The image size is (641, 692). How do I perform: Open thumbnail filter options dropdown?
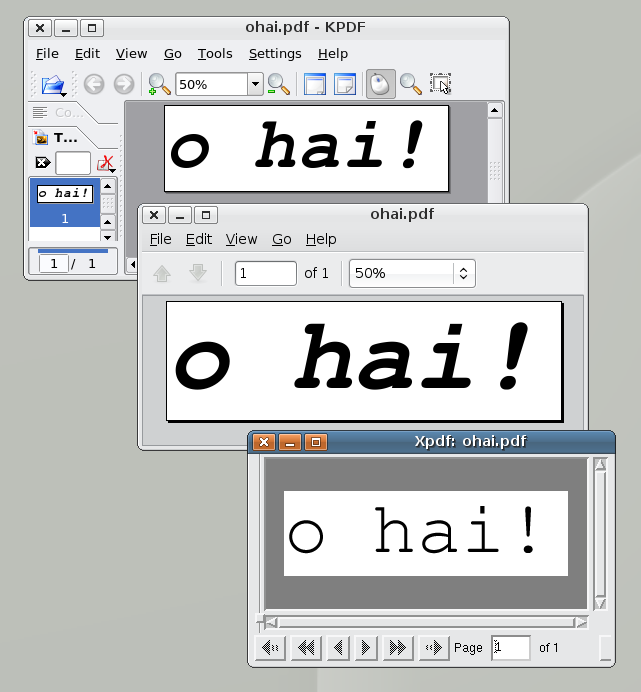(x=106, y=163)
